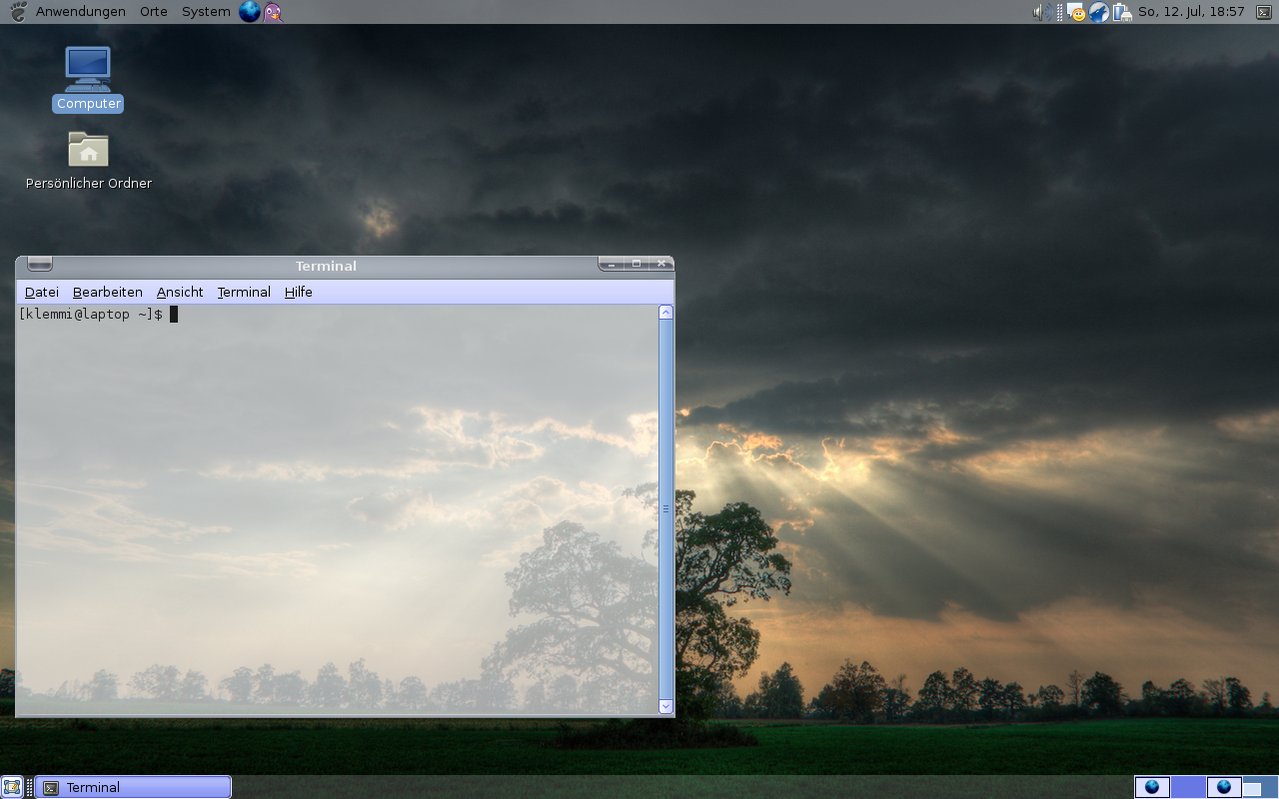Image resolution: width=1279 pixels, height=799 pixels.
Task: Click the Terminal taskbar button
Action: click(x=133, y=787)
